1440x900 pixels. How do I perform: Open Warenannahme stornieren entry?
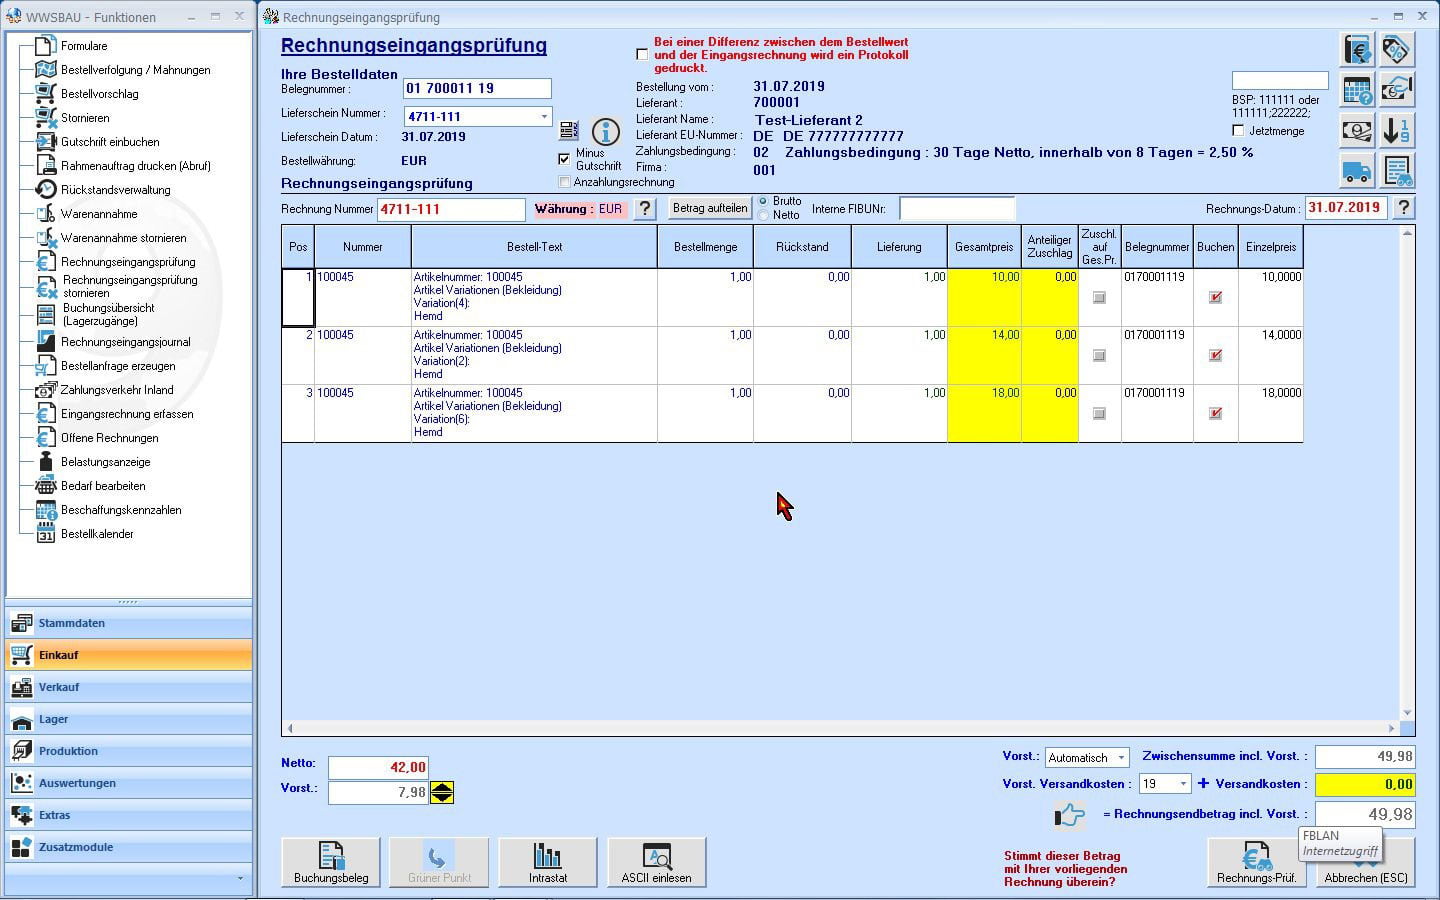point(123,238)
